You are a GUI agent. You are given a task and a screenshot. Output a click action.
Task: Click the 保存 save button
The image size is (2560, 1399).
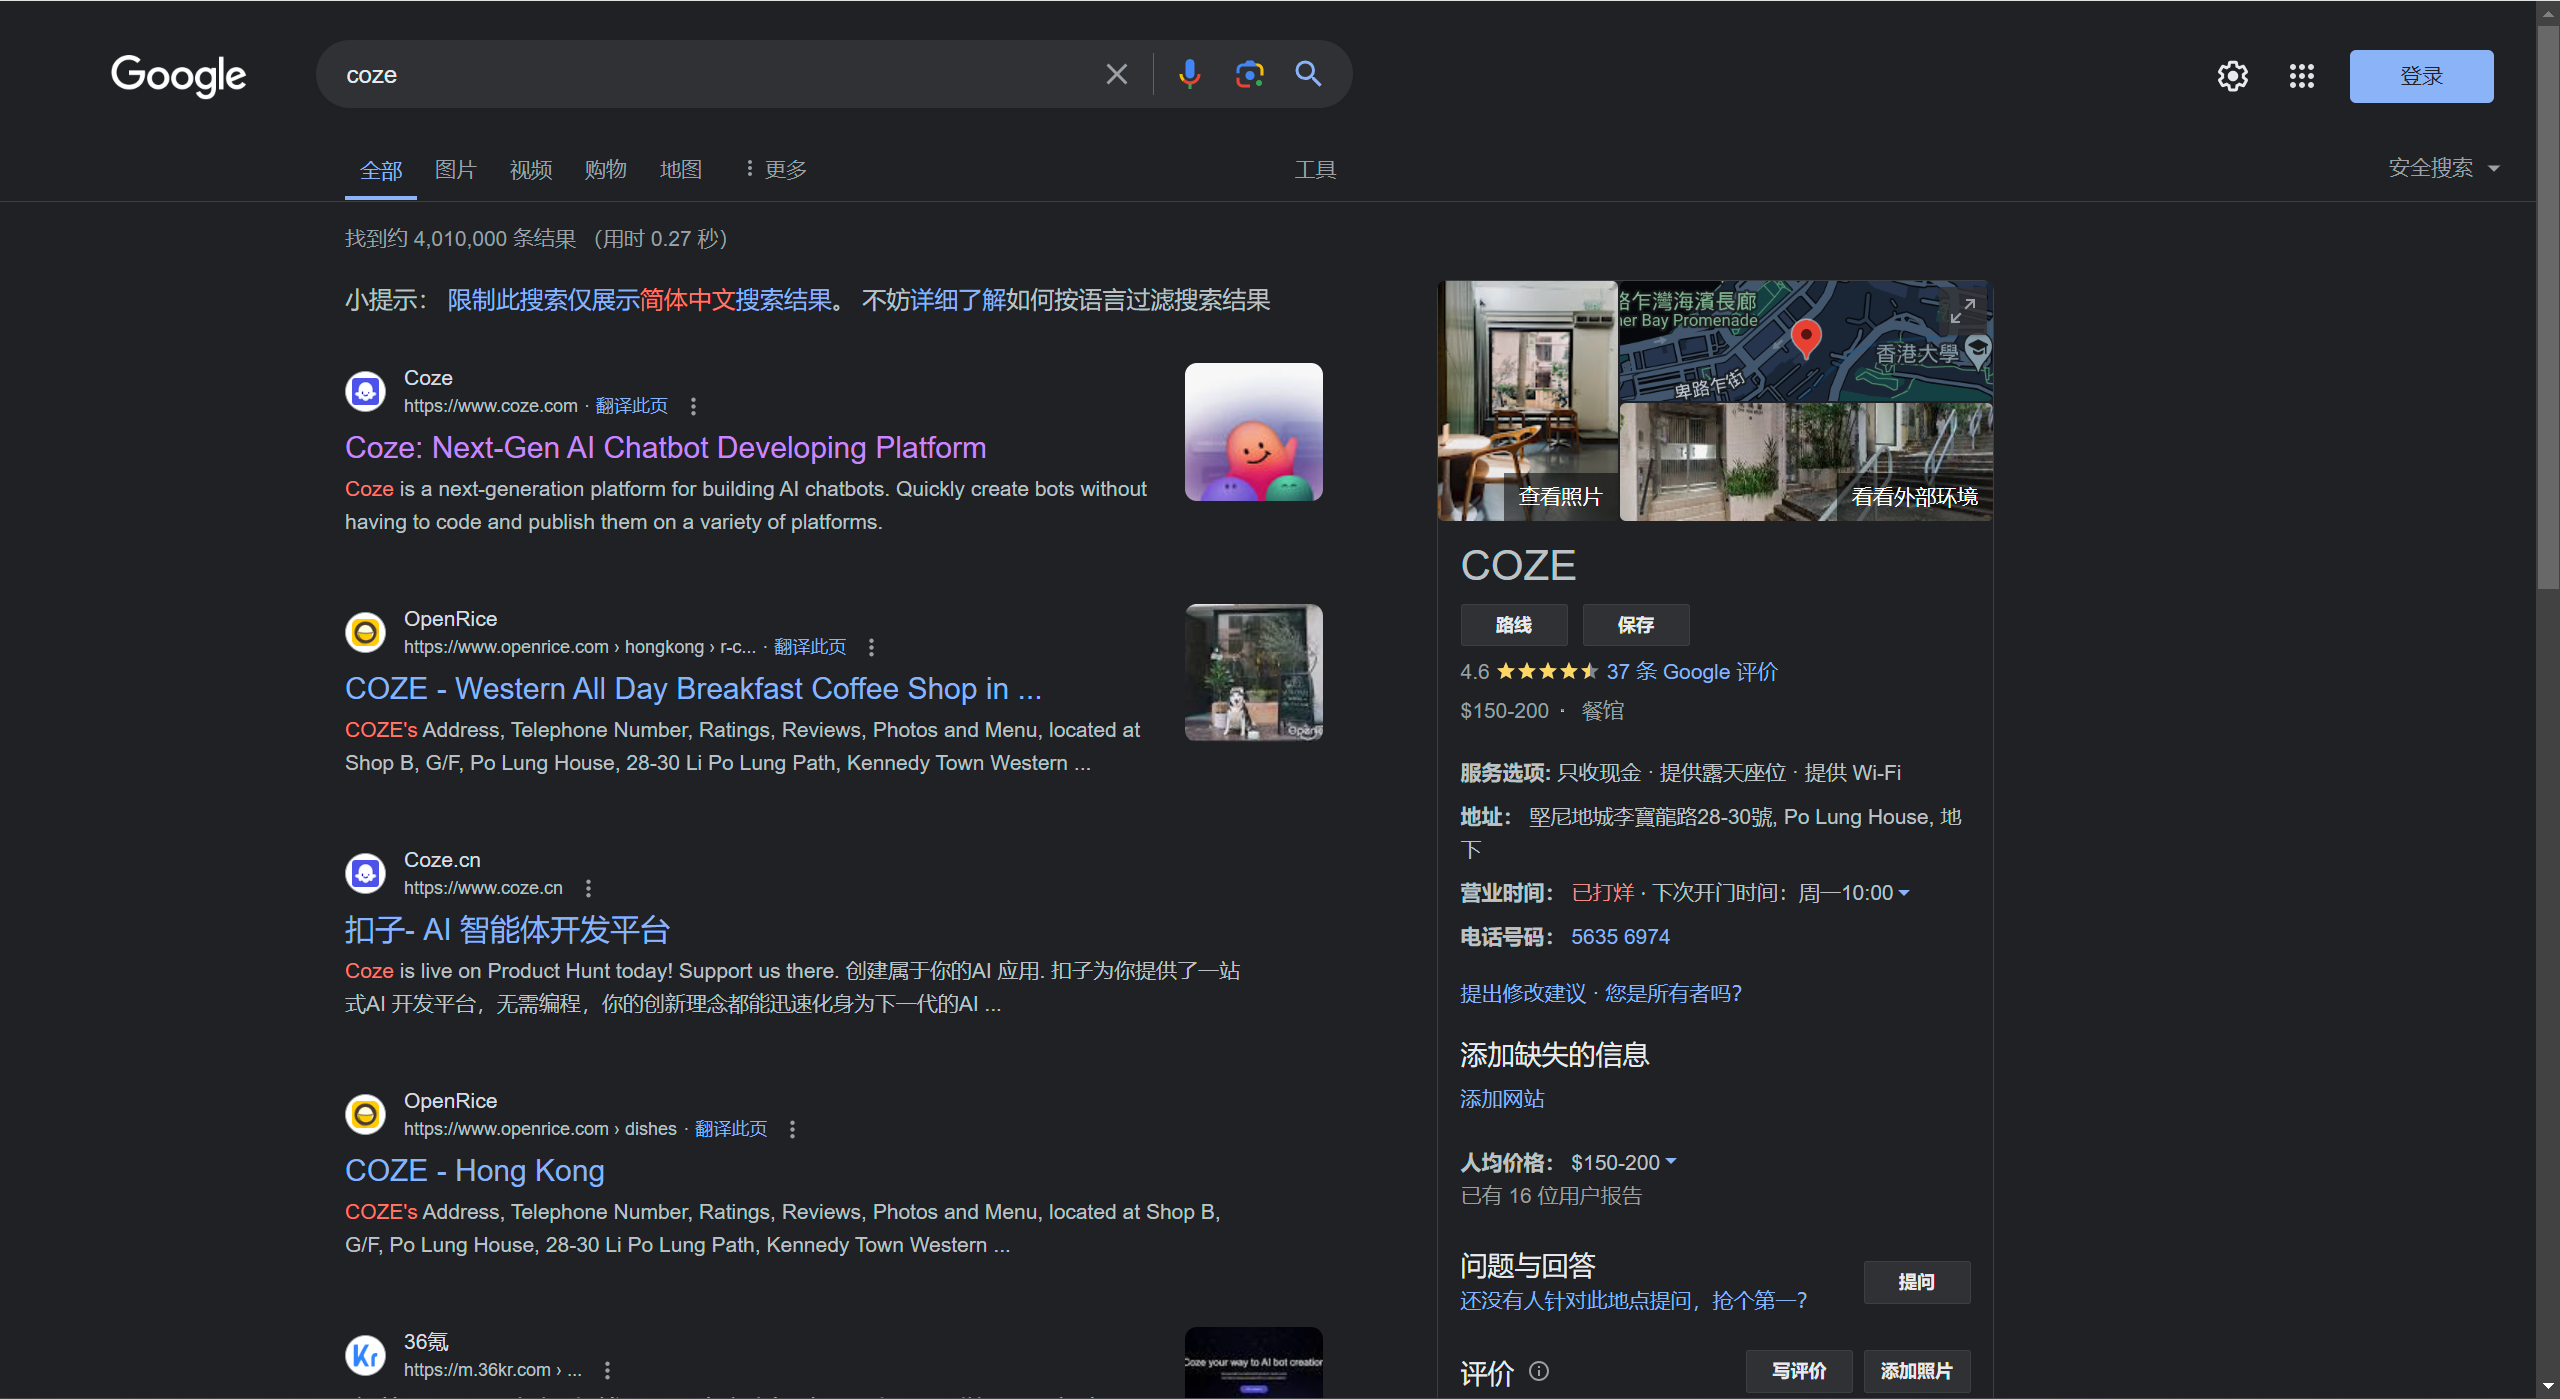(x=1636, y=625)
